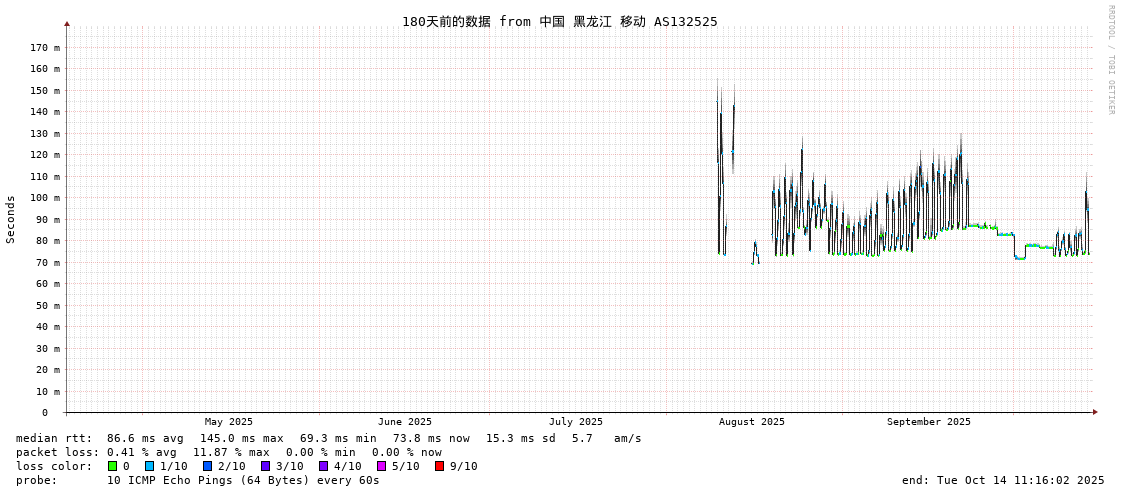Click the June 2025 x-axis label
This screenshot has width=1121, height=494.
point(405,422)
